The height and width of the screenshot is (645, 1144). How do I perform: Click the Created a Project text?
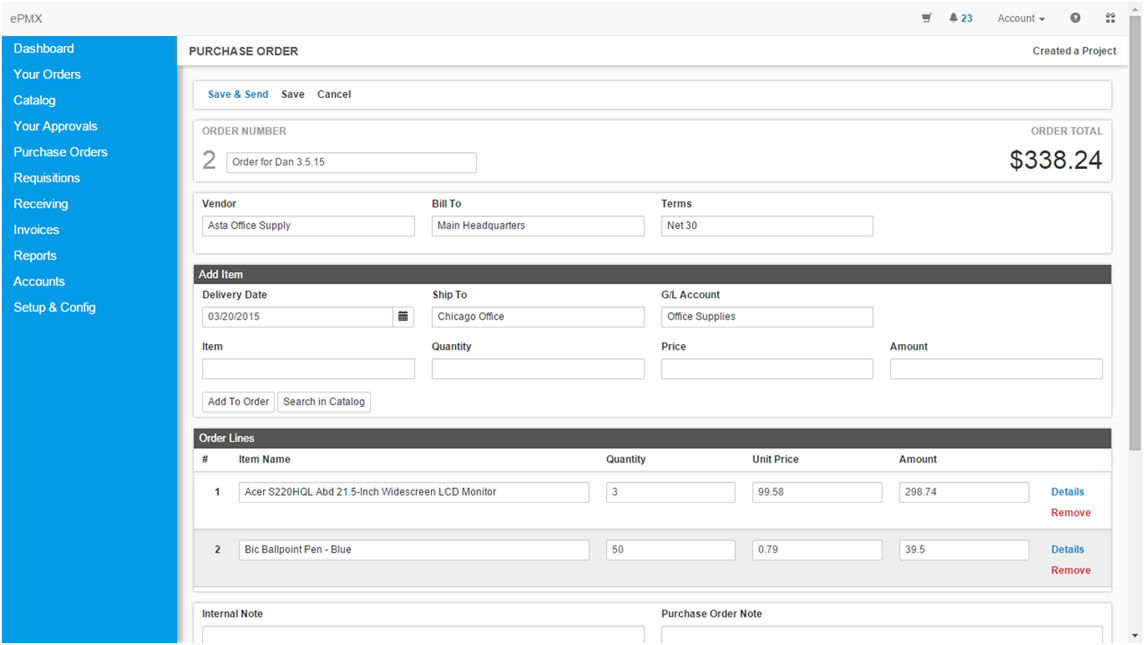(x=1074, y=51)
